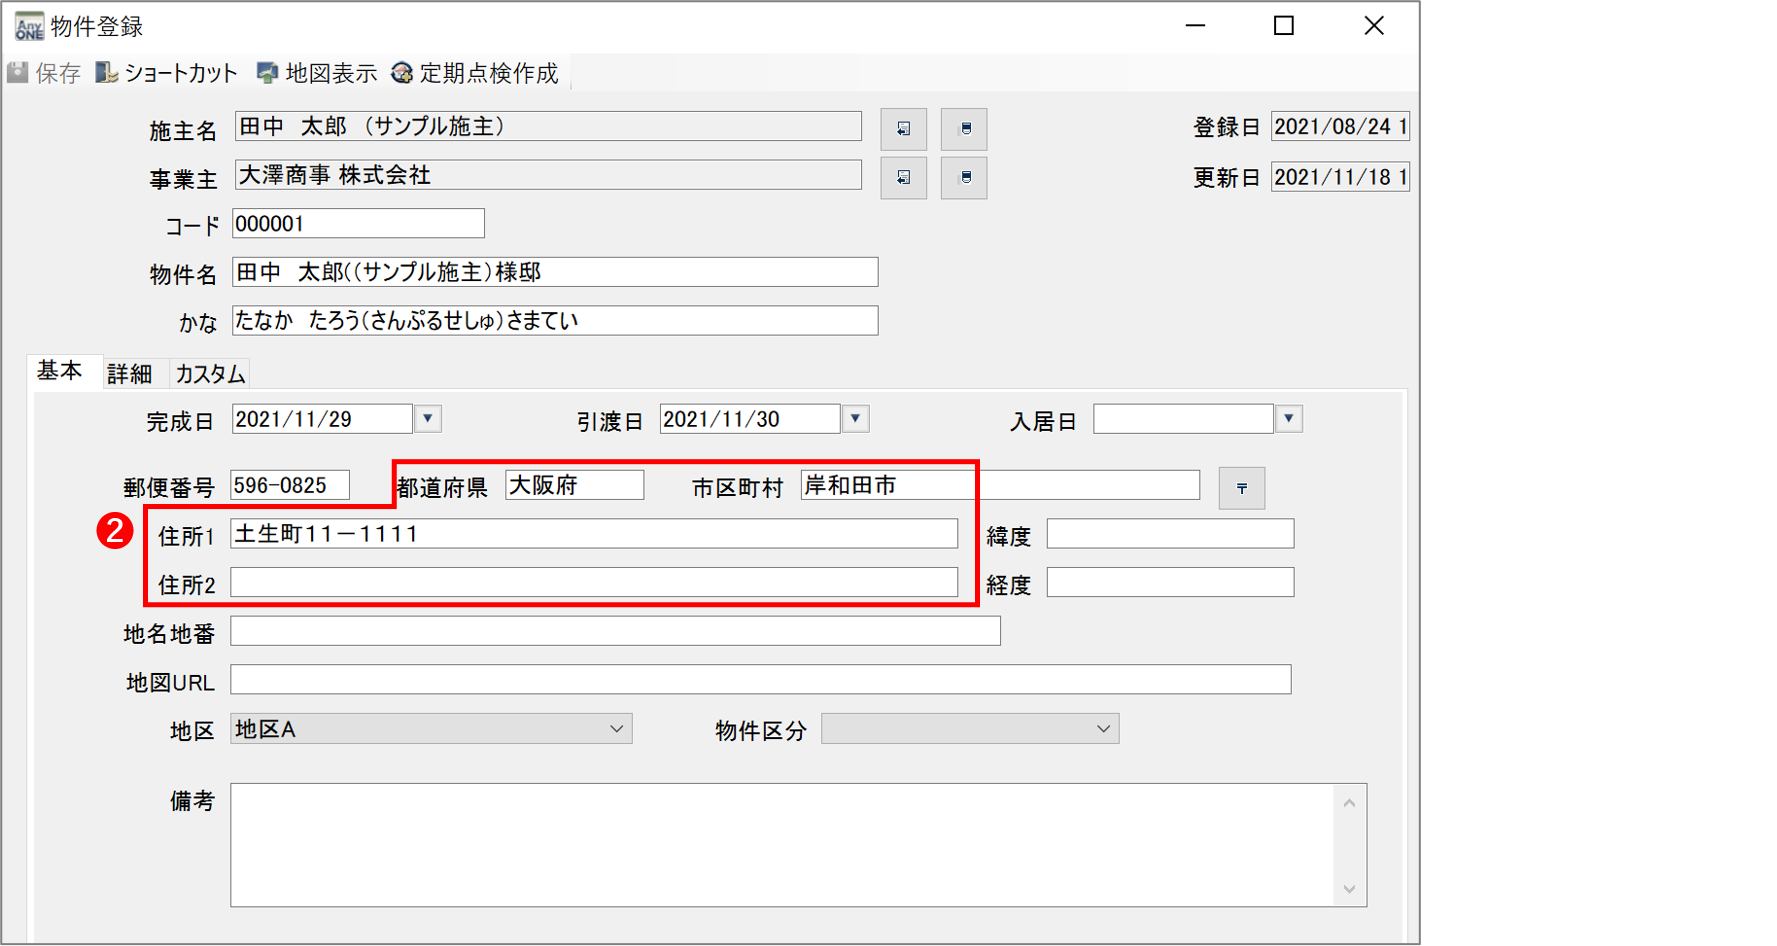This screenshot has height=946, width=1777.
Task: Click the second icon button beside 事業主 field
Action: (964, 178)
